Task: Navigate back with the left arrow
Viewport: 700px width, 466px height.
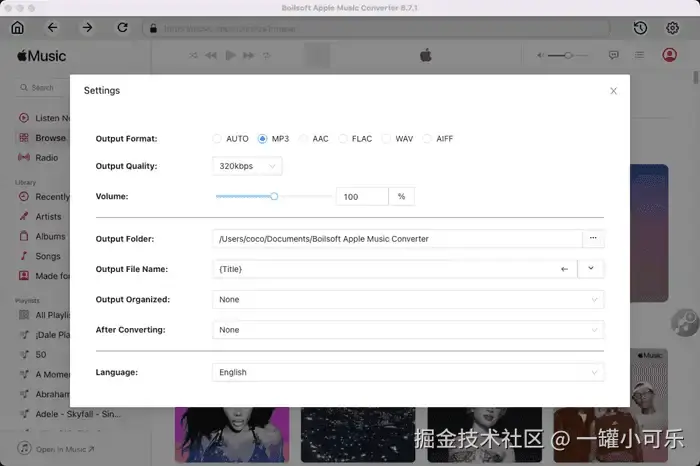Action: pos(52,28)
